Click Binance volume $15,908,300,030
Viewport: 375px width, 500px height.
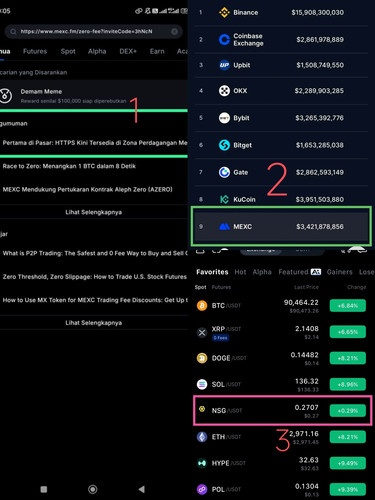(x=317, y=13)
